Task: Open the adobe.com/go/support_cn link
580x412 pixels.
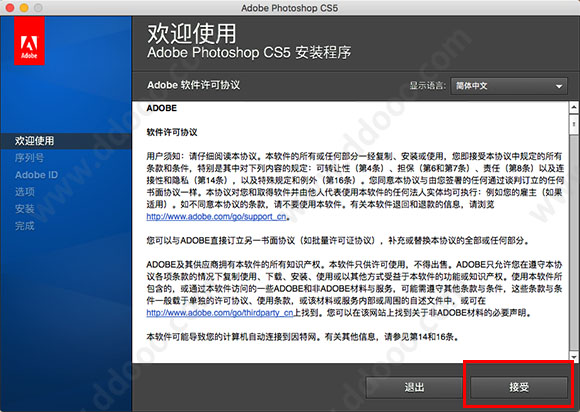Action: (216, 217)
